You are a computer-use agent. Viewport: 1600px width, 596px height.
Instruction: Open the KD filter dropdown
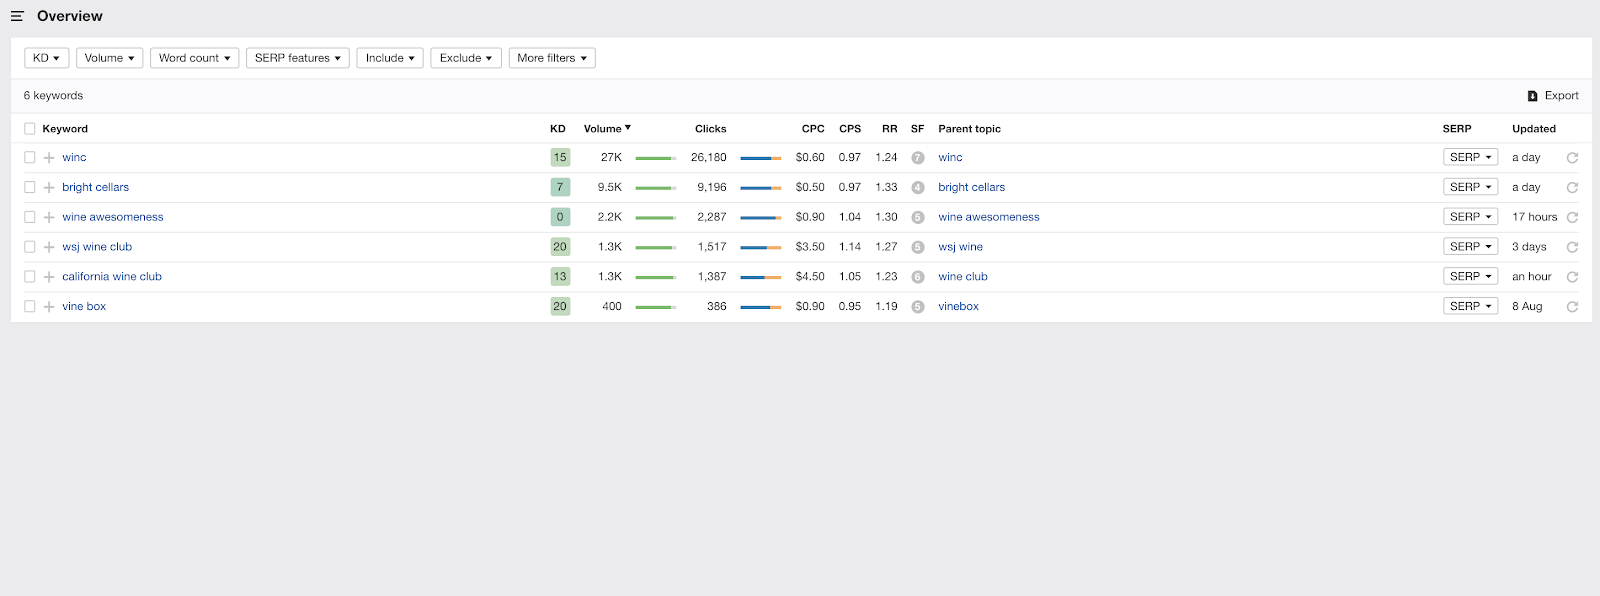point(47,58)
